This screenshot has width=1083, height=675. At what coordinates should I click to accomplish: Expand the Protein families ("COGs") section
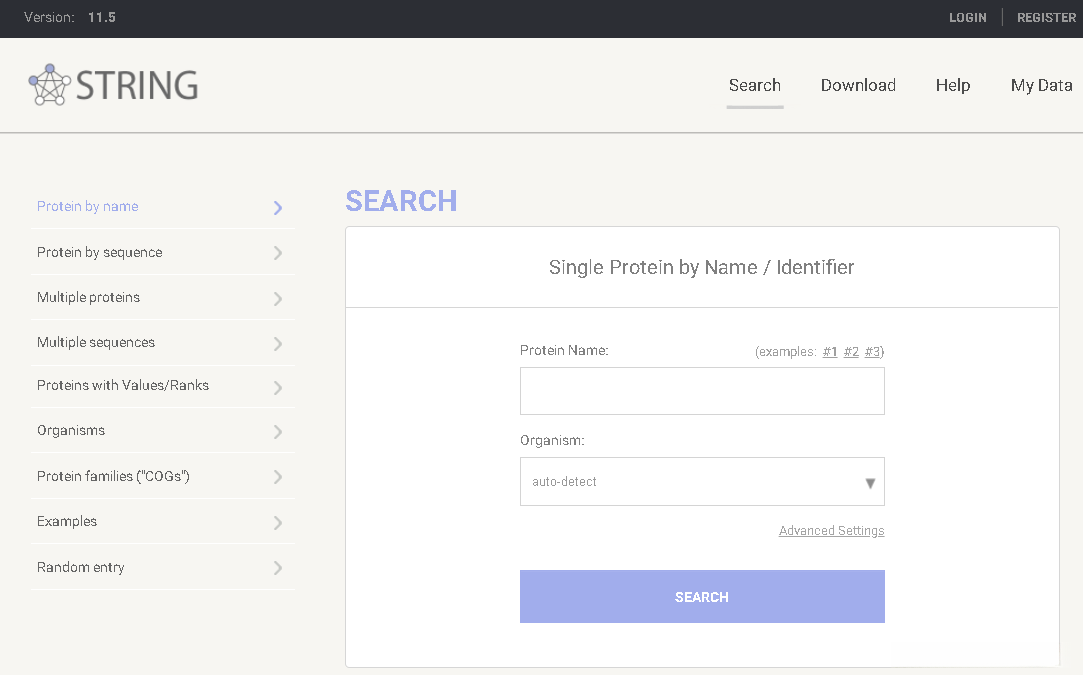point(113,476)
